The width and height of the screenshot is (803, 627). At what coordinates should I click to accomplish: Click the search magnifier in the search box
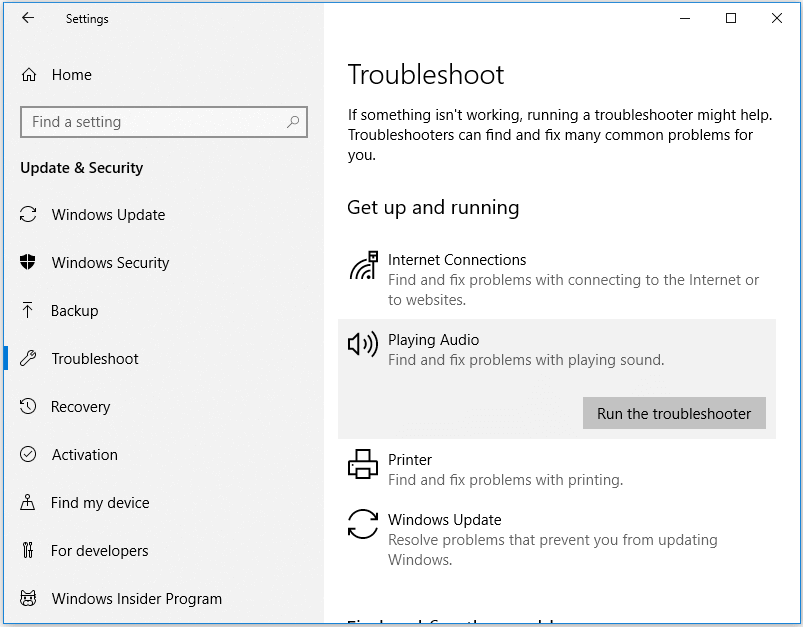point(294,121)
